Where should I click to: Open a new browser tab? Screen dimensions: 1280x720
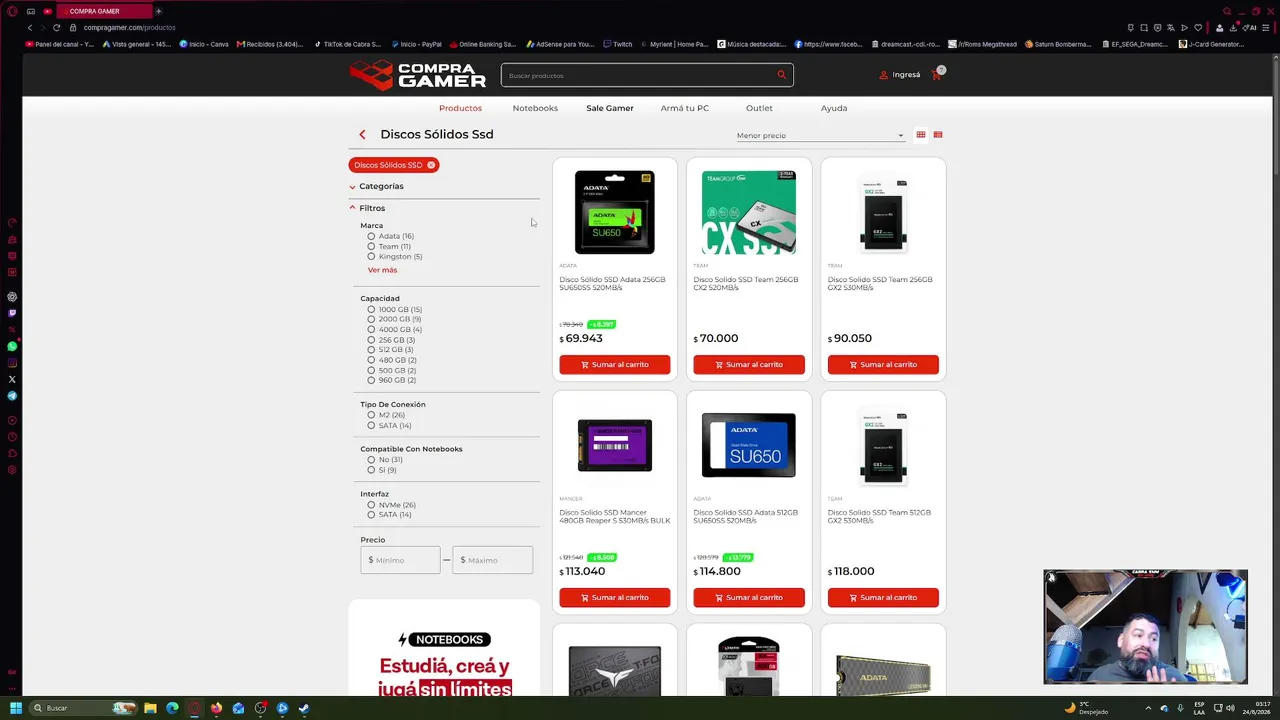tap(158, 11)
